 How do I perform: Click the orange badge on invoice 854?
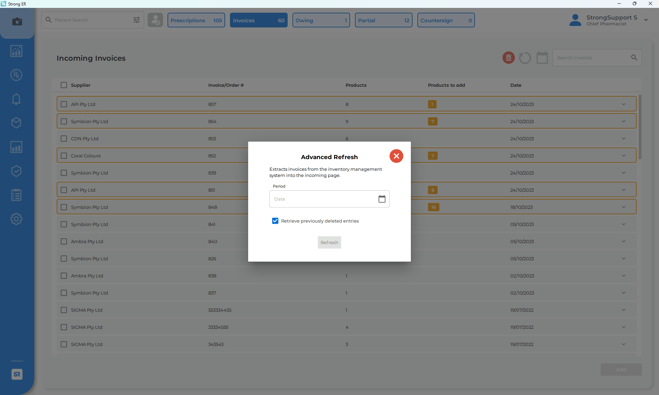[432, 121]
